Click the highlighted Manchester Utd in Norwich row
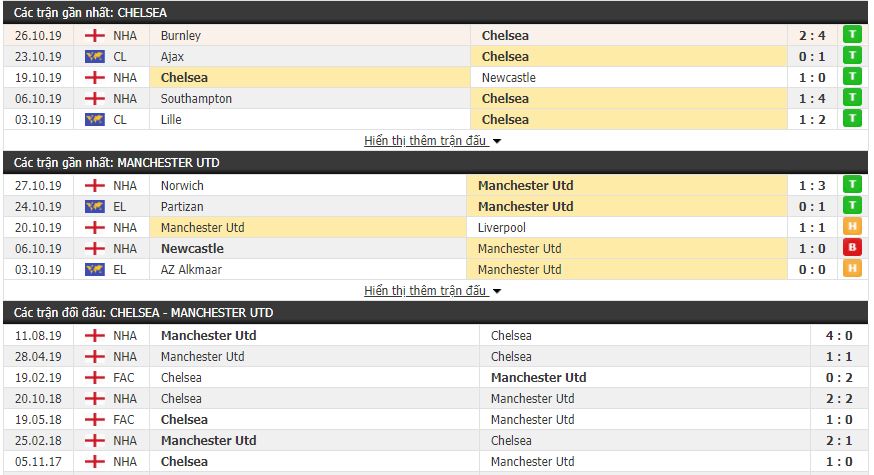 click(x=526, y=186)
